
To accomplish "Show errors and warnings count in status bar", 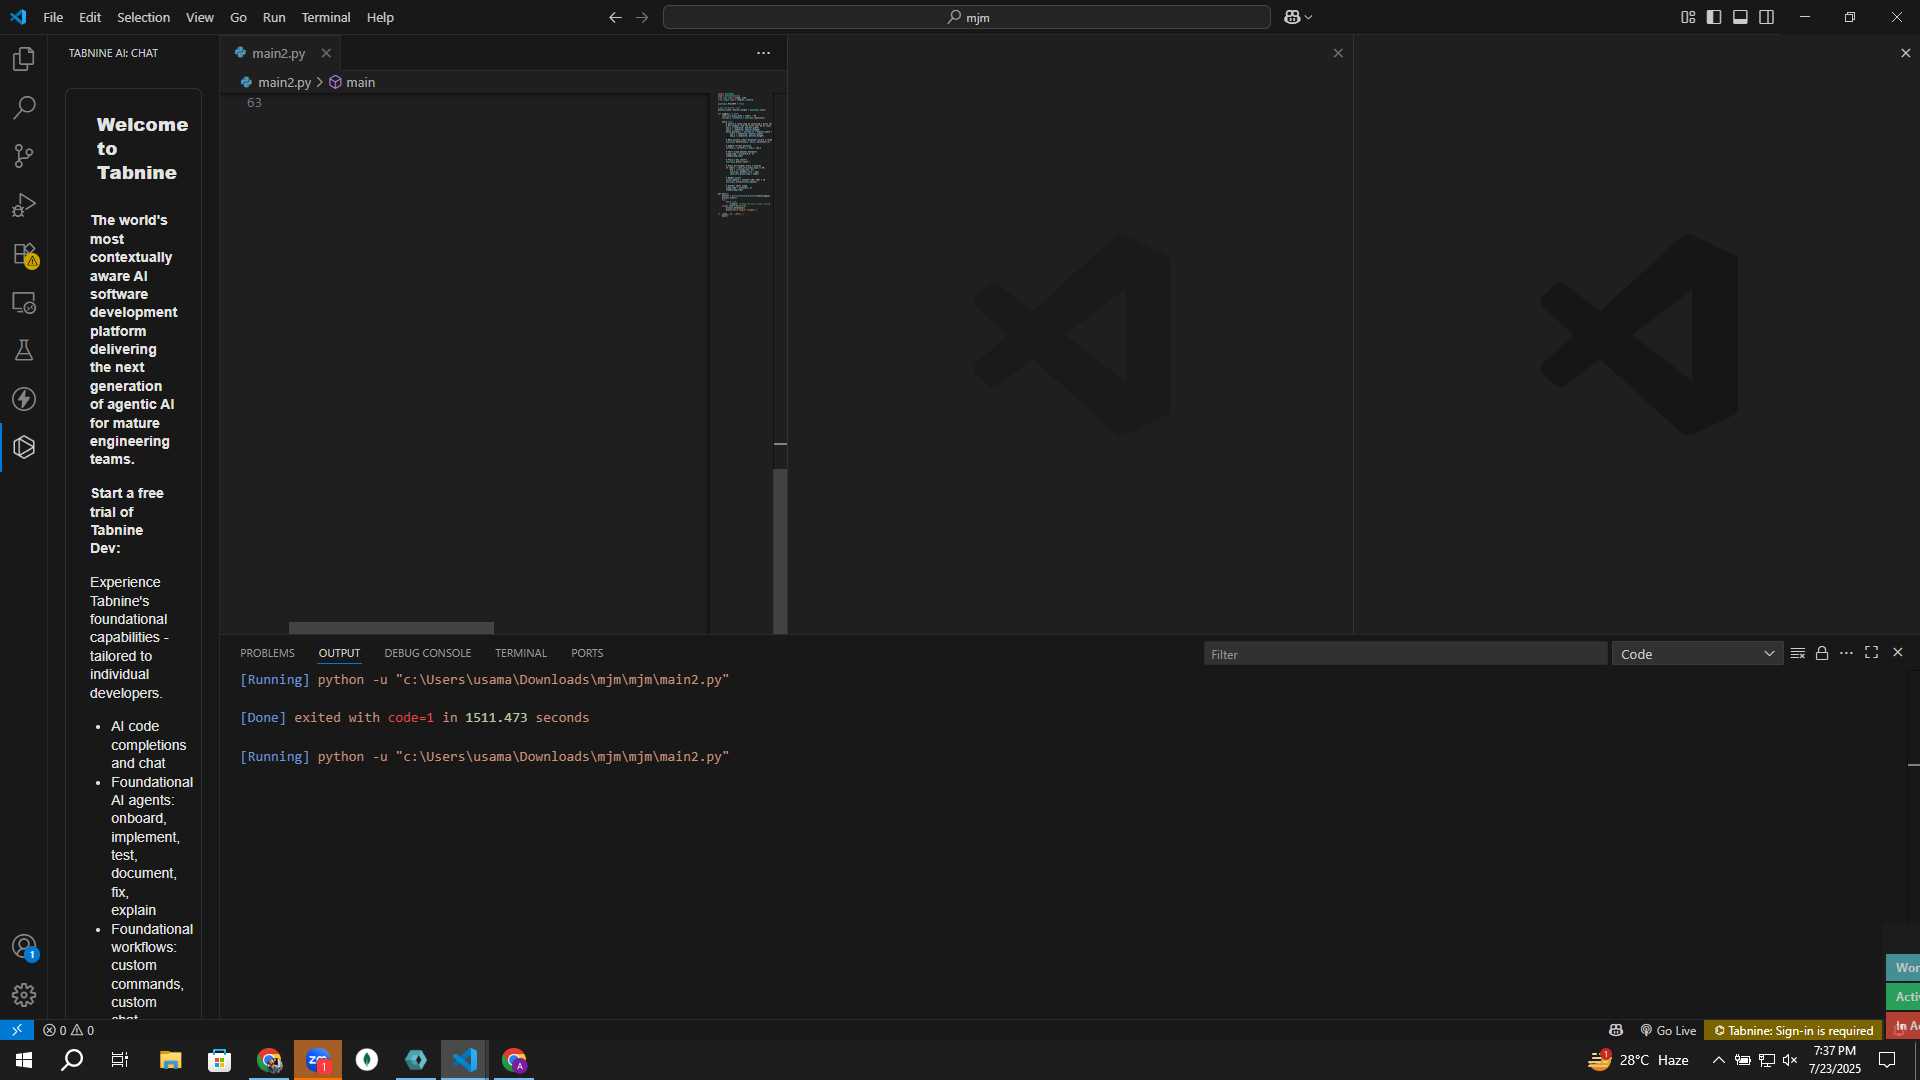I will coord(68,1030).
